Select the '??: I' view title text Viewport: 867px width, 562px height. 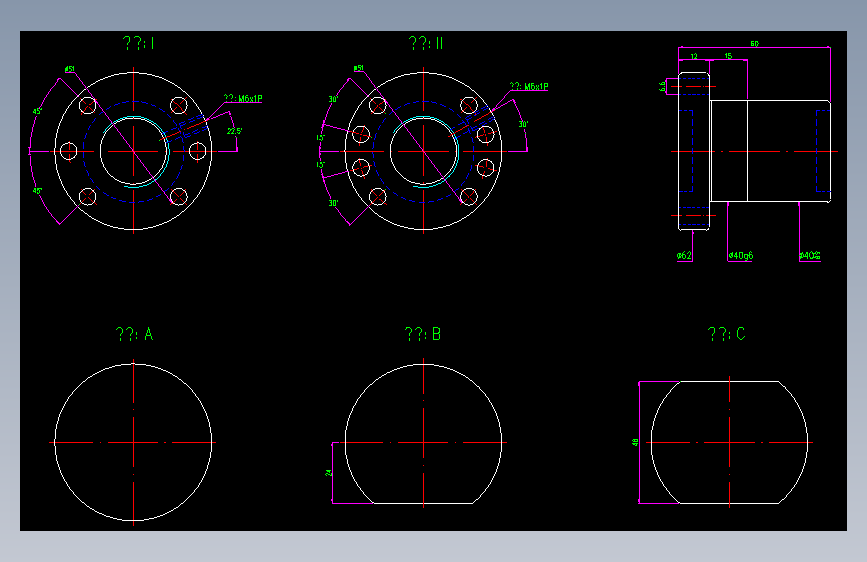point(139,43)
